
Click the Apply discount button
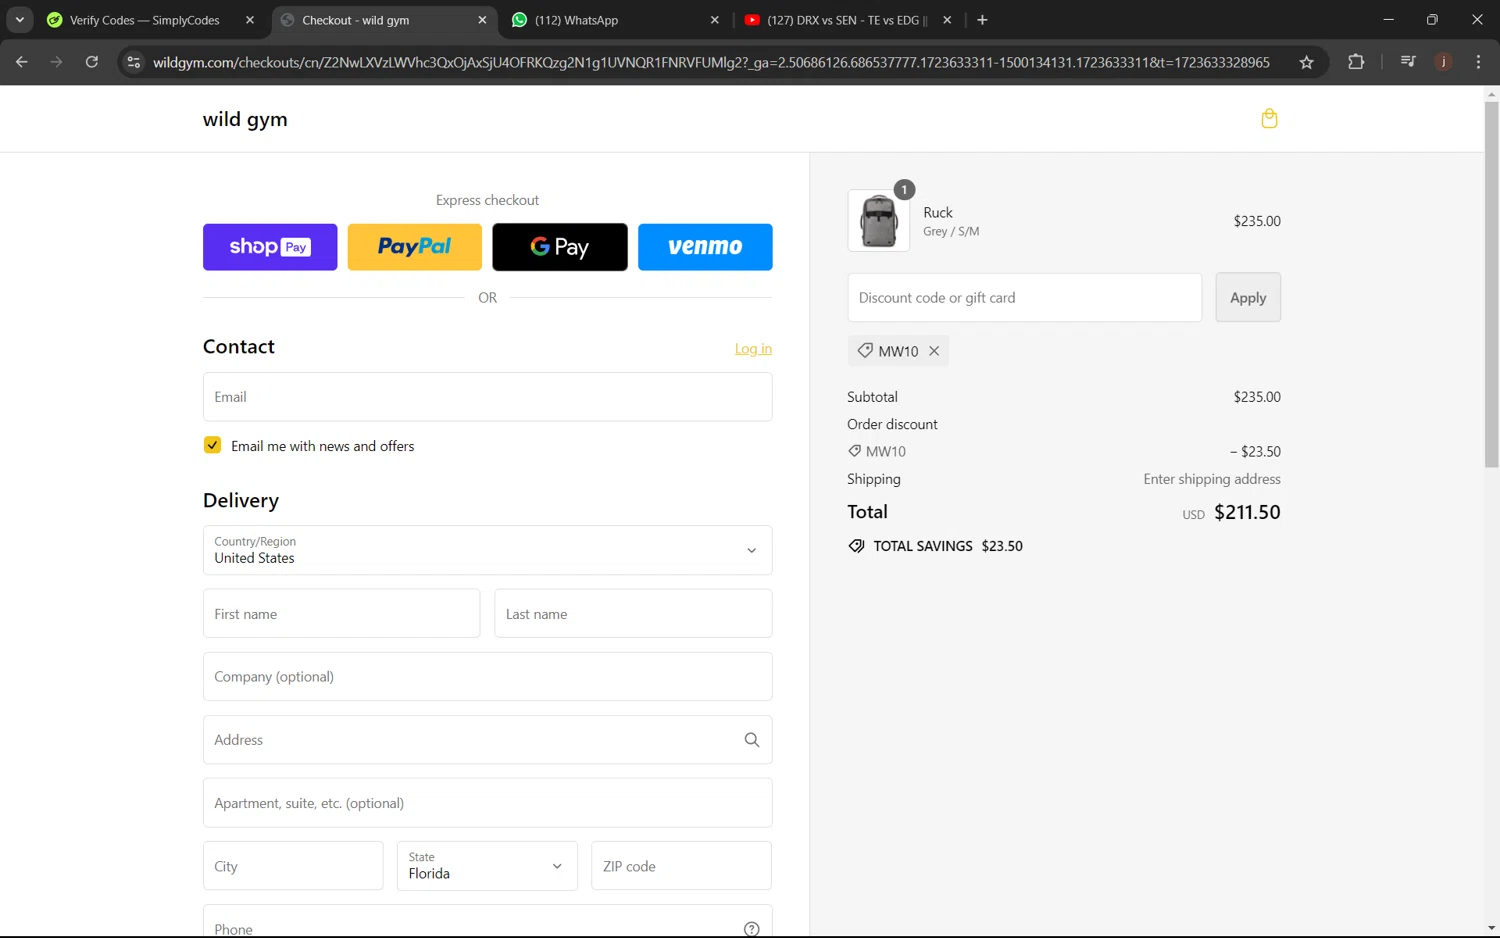coord(1248,298)
